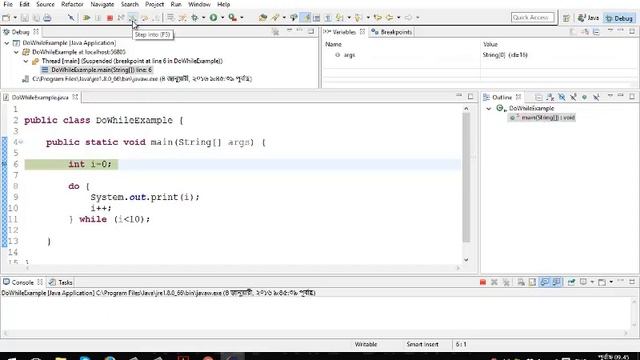Click the Print toolbar icon

point(47,18)
